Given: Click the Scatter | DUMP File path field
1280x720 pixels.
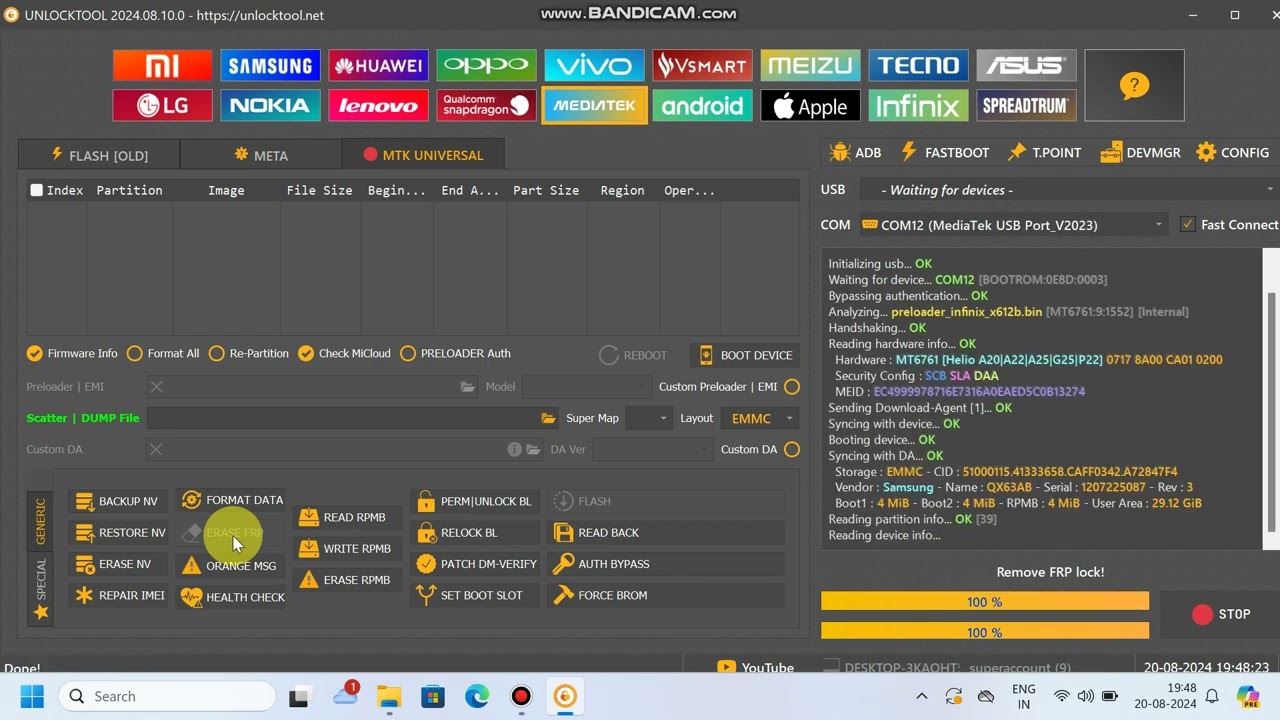Looking at the screenshot, I should tap(343, 418).
